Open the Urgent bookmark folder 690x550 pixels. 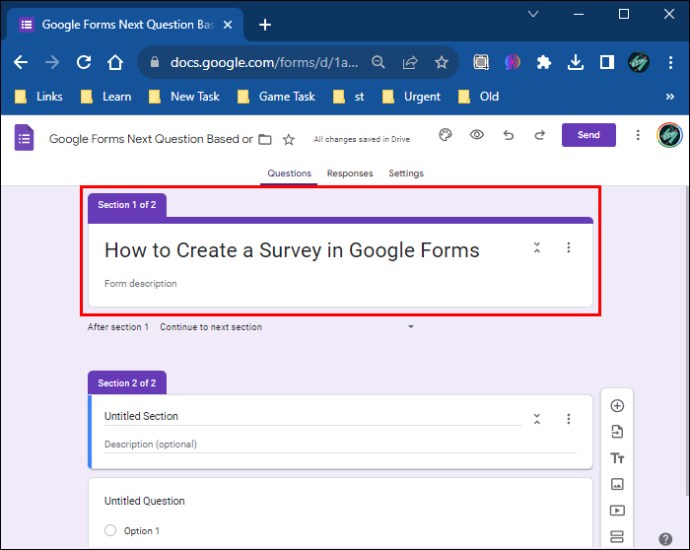(x=411, y=97)
